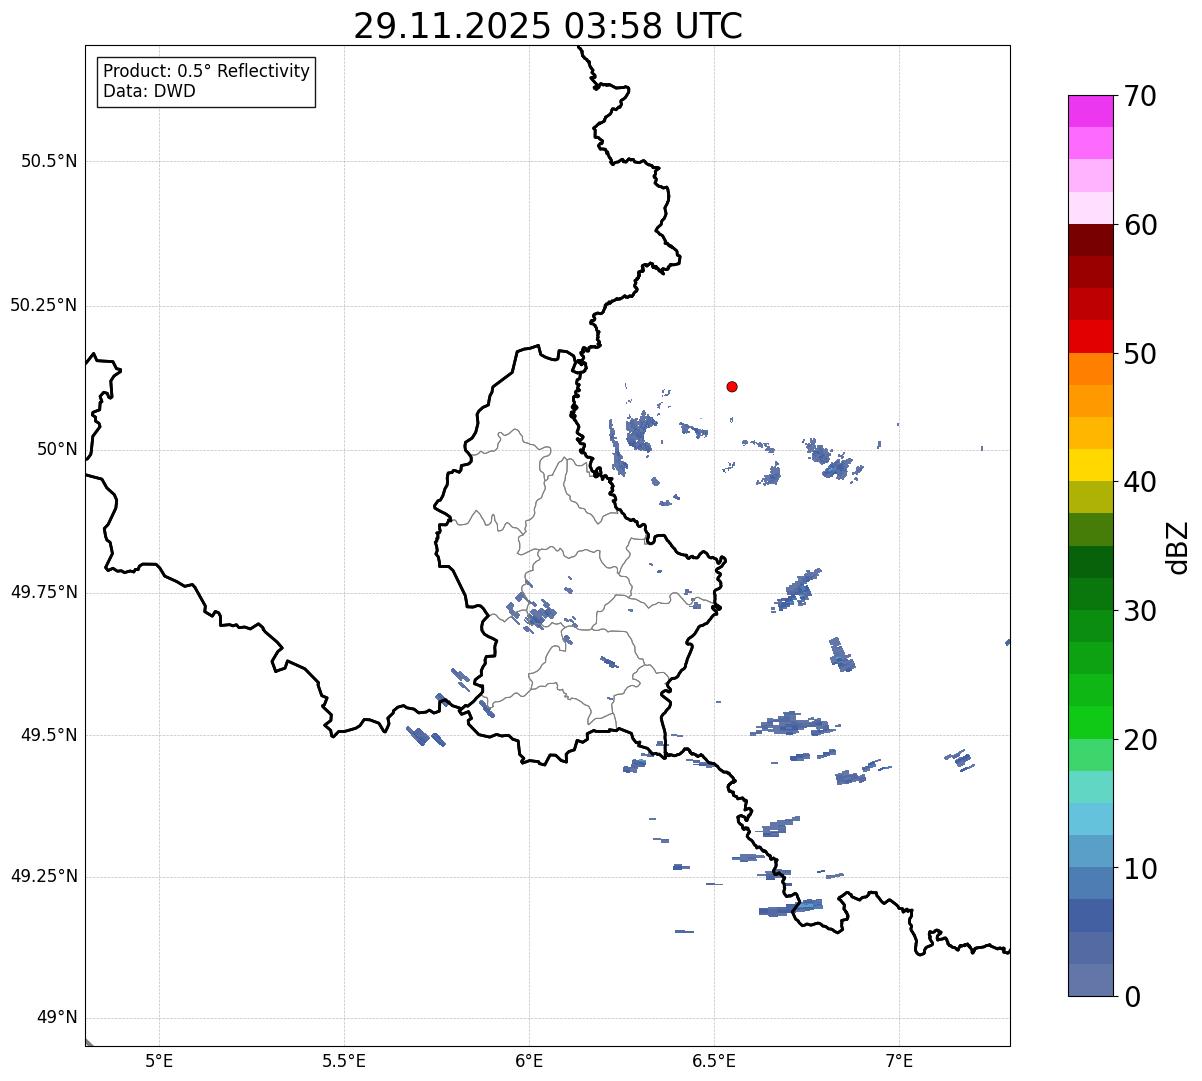The height and width of the screenshot is (1081, 1202).
Task: Select the dark maroon swatch just below 60 dBZ
Action: point(1090,240)
